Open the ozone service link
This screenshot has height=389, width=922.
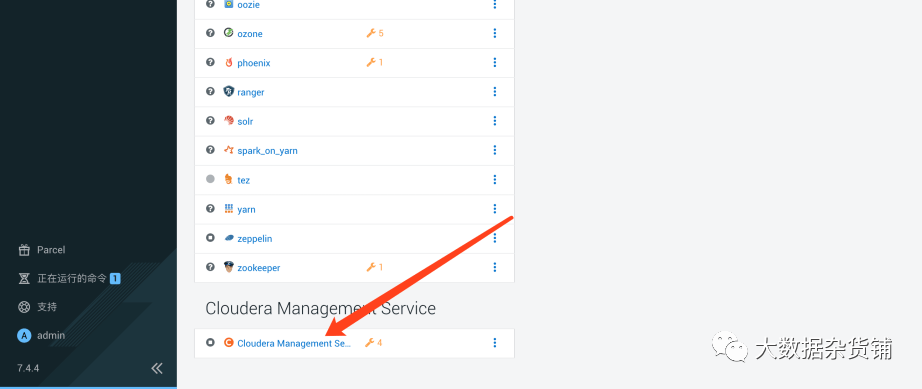point(250,33)
